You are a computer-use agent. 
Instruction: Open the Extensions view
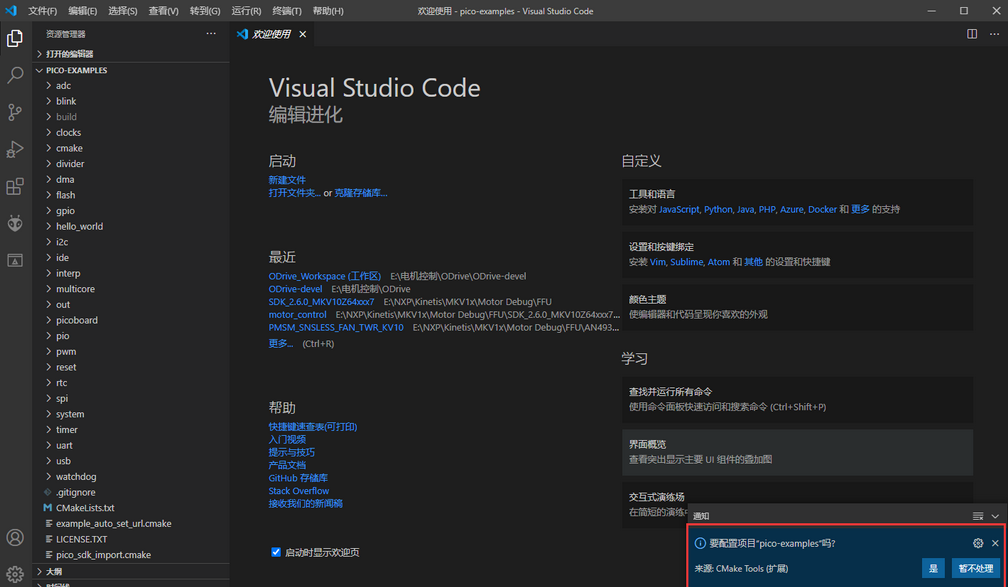coord(15,186)
